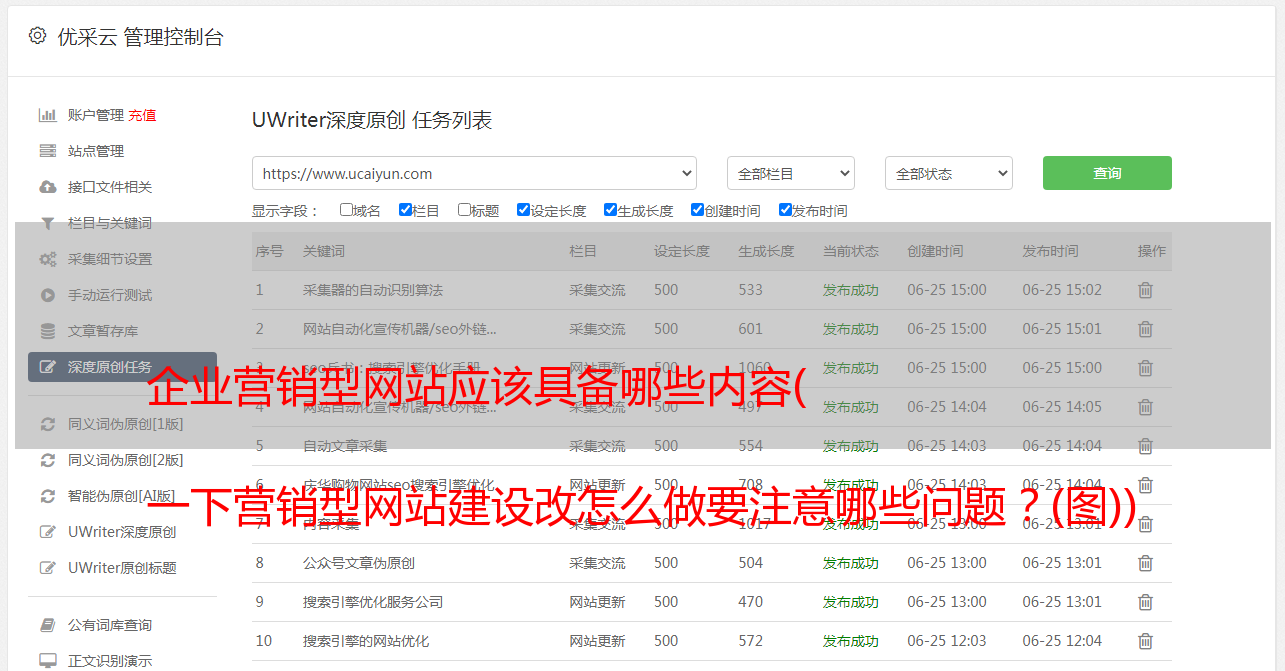This screenshot has height=671, width=1285.
Task: Delete task row 1 采集器的自动识别算法
Action: tap(1146, 290)
